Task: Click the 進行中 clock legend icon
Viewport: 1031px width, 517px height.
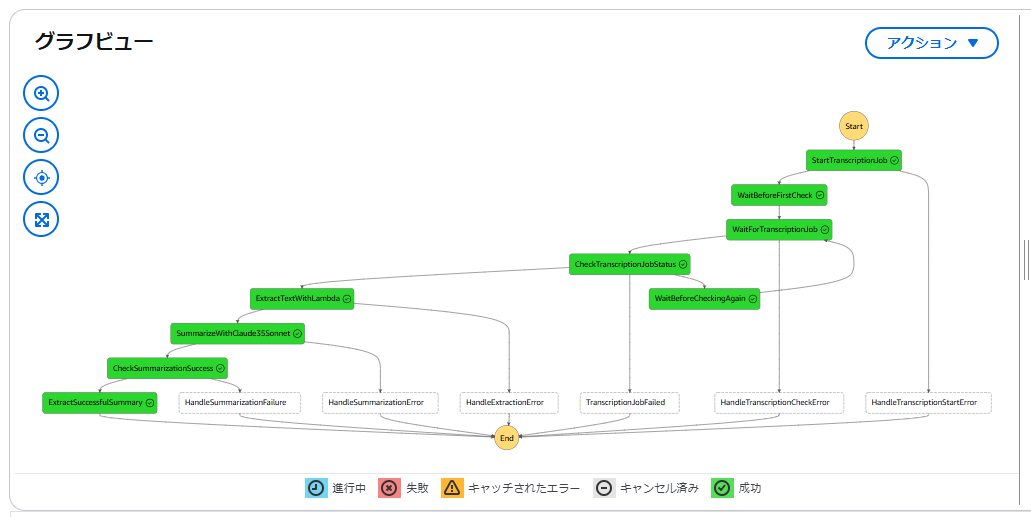Action: click(x=316, y=488)
